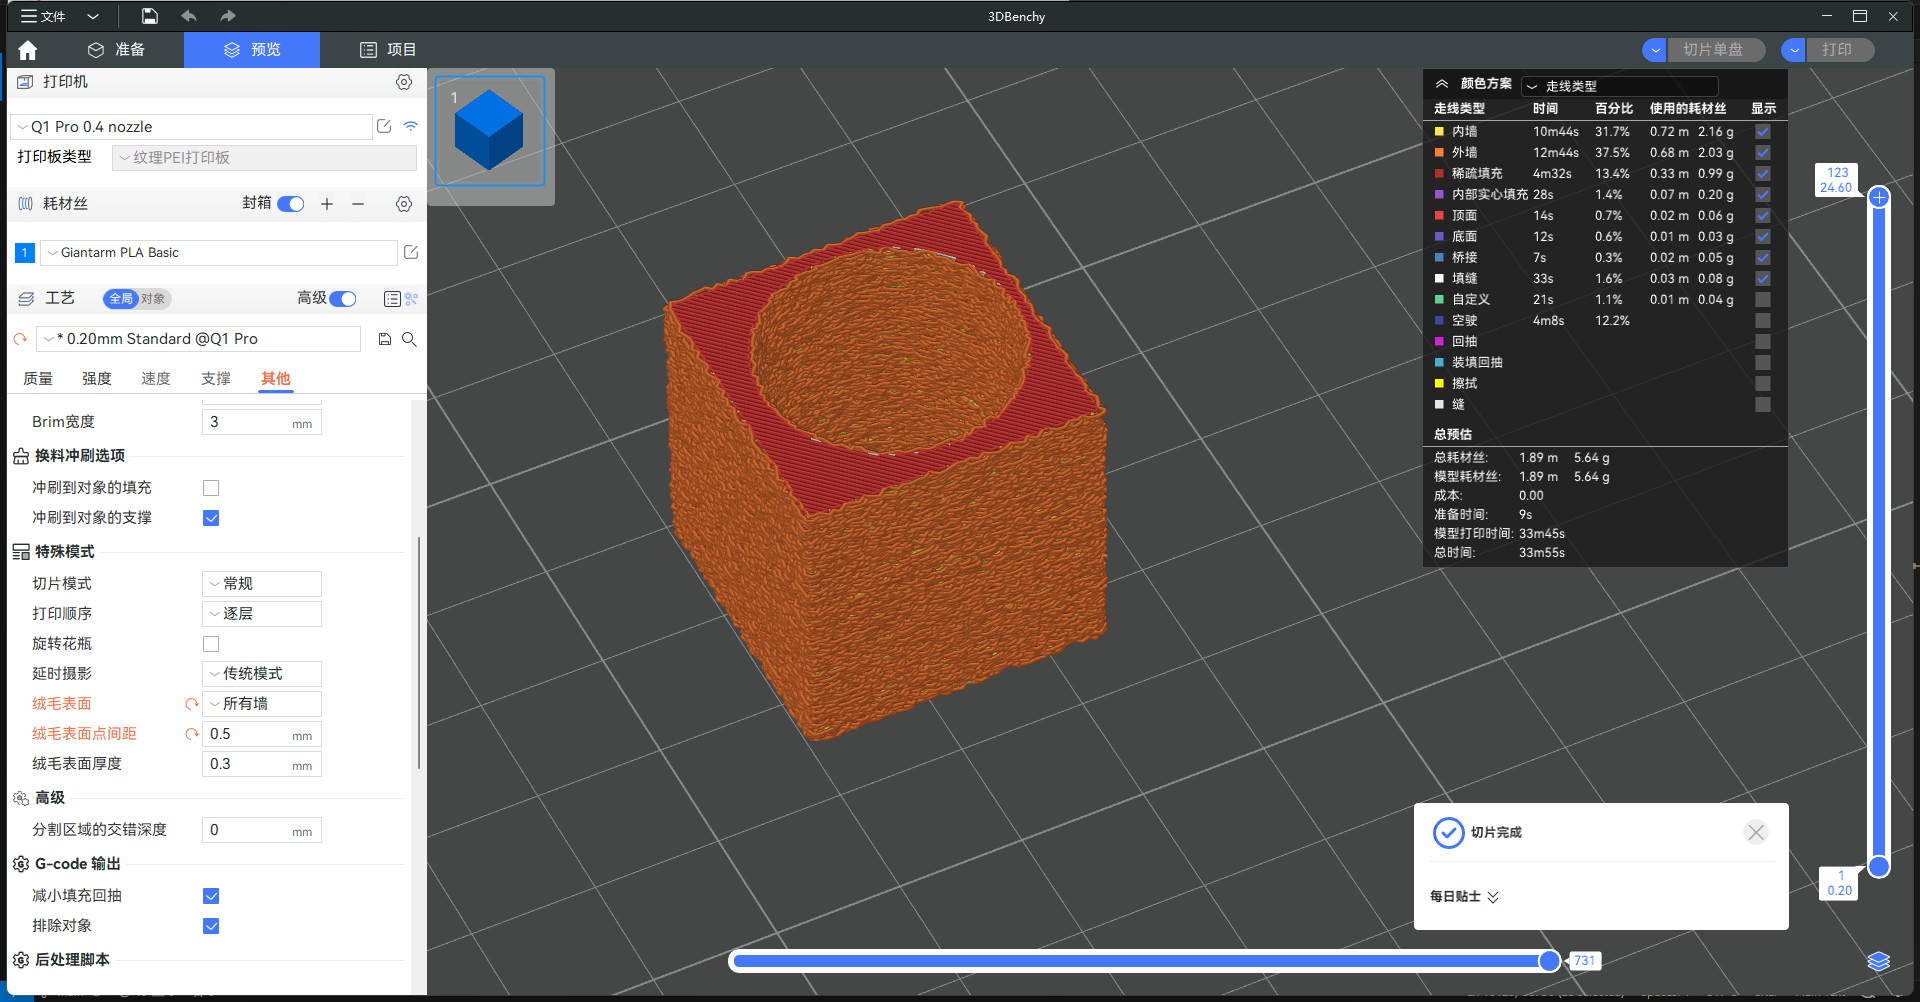Open the 支撑 settings tab
The width and height of the screenshot is (1920, 1002).
pos(215,379)
